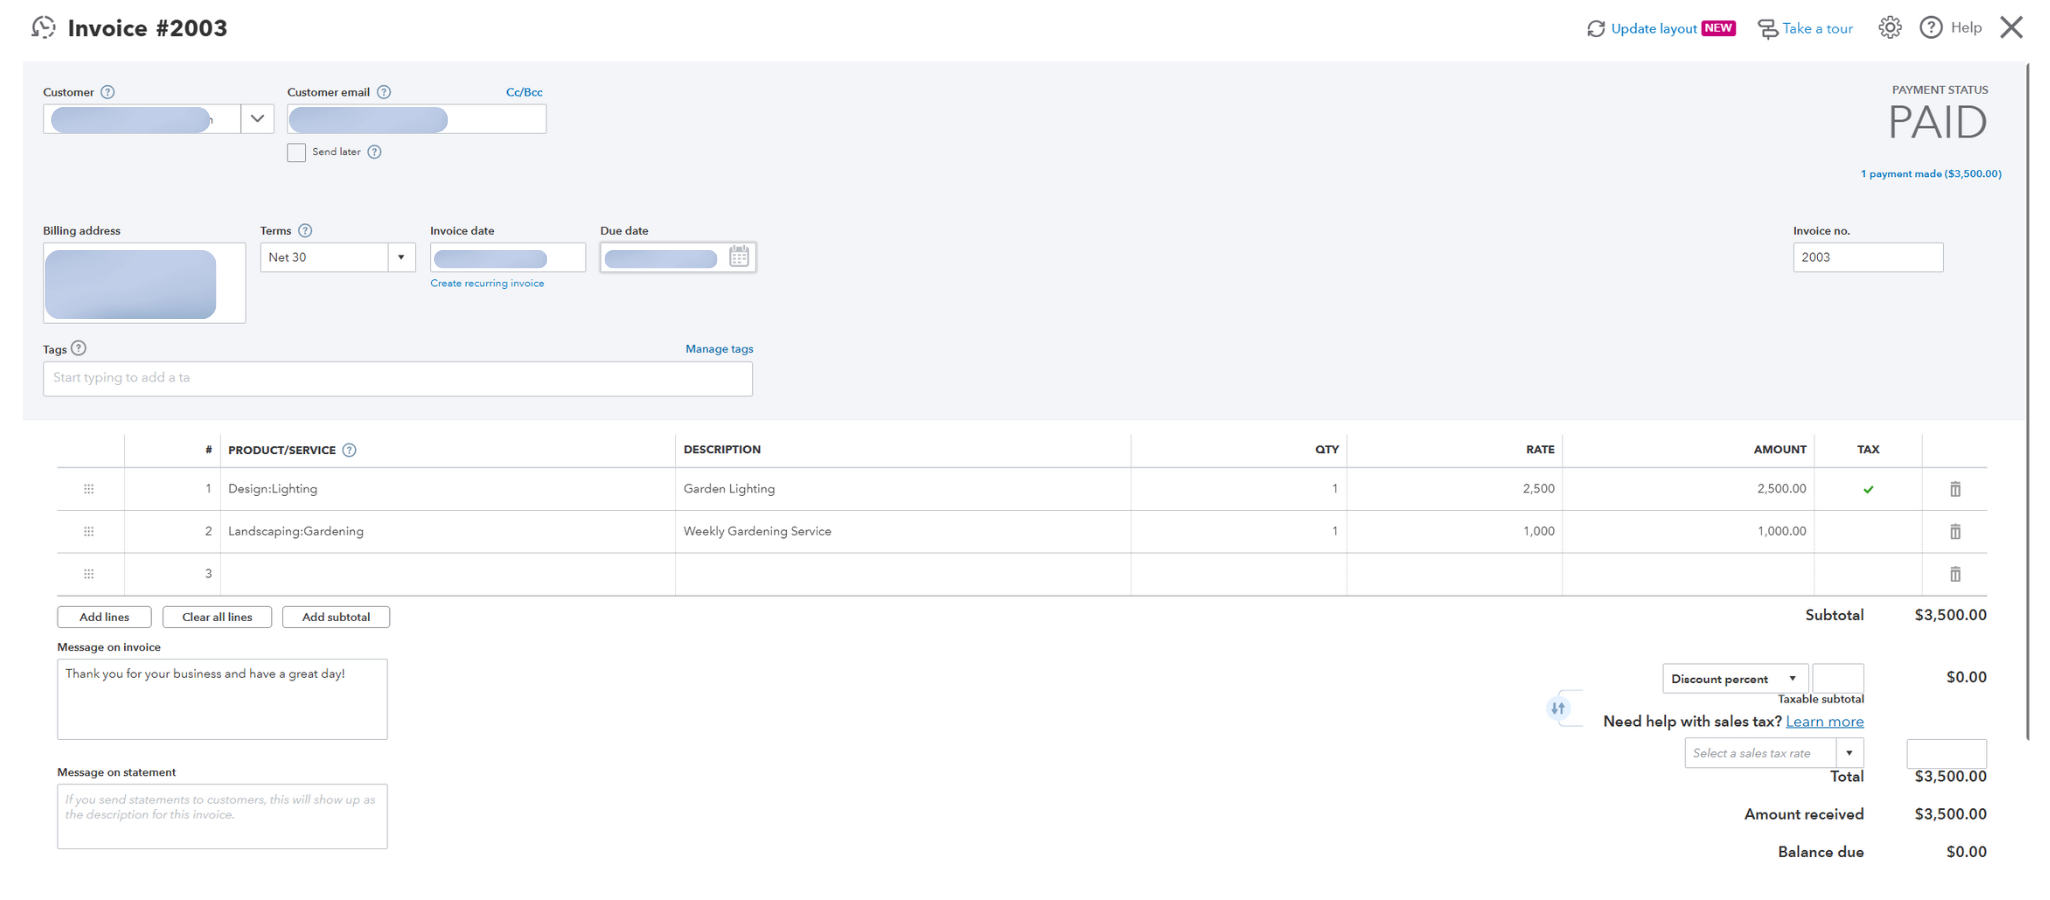Delete the Design:Lighting line item
This screenshot has height=900, width=2050.
pos(1955,489)
